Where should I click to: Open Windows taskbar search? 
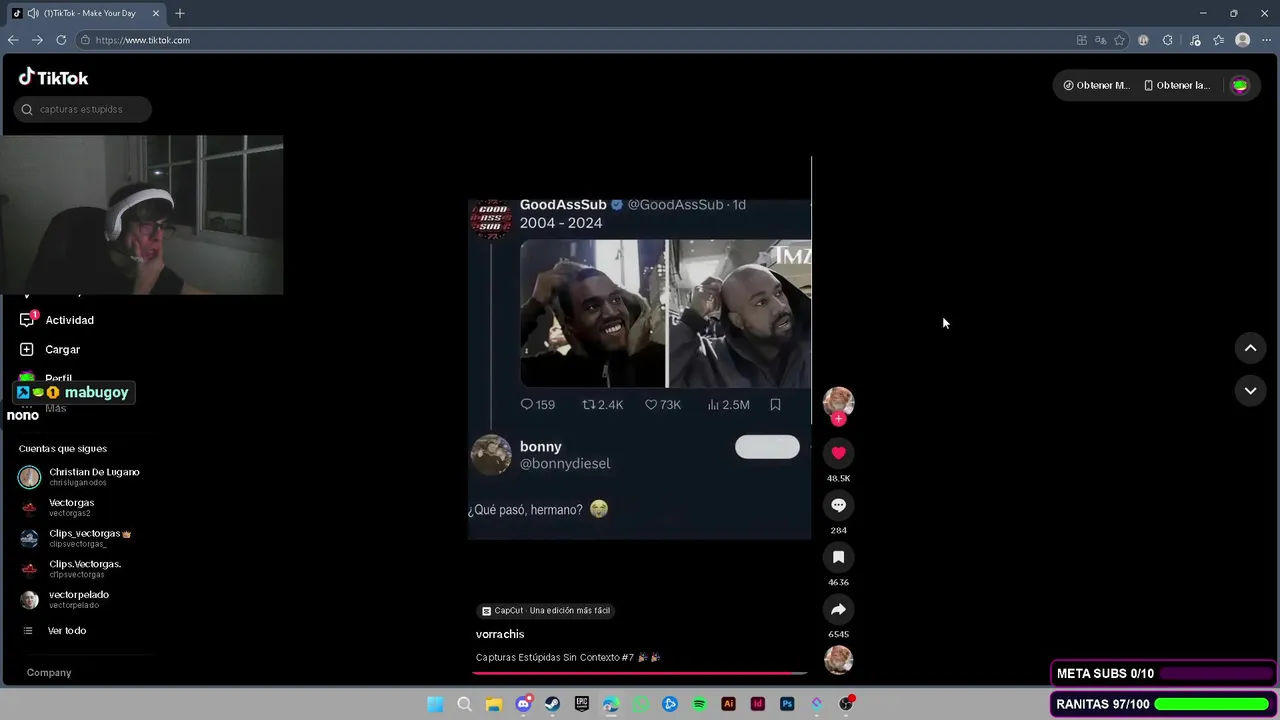tap(464, 704)
